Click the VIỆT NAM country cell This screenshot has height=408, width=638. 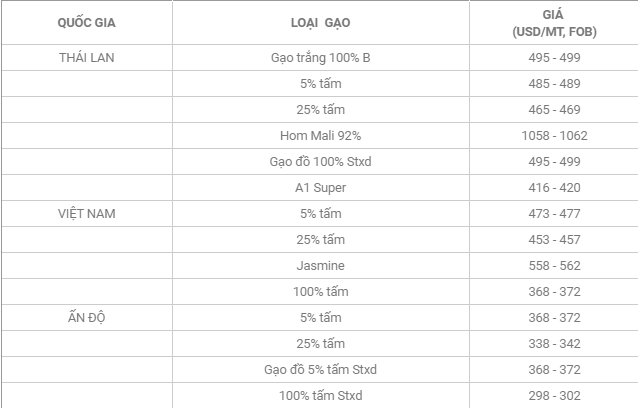(86, 214)
